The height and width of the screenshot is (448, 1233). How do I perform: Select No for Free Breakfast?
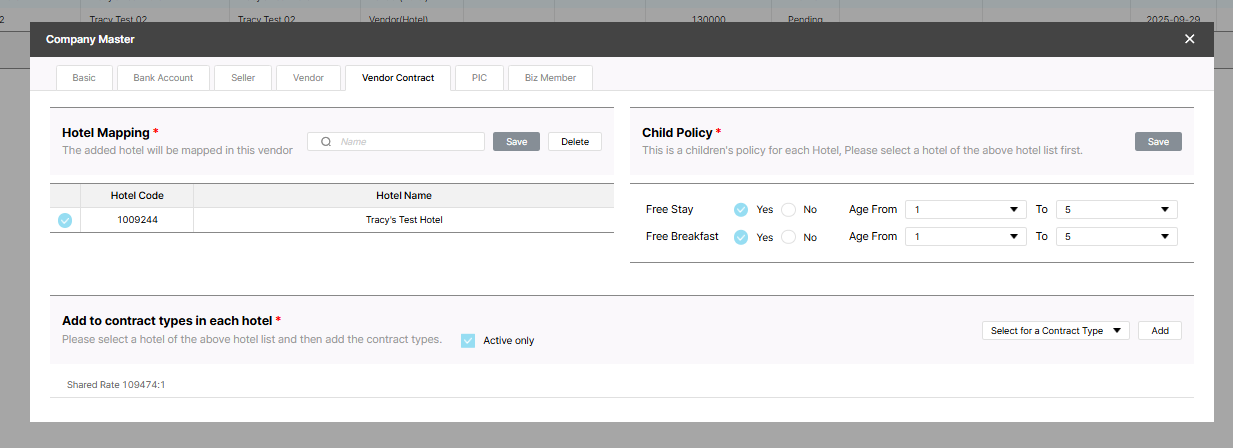[788, 237]
